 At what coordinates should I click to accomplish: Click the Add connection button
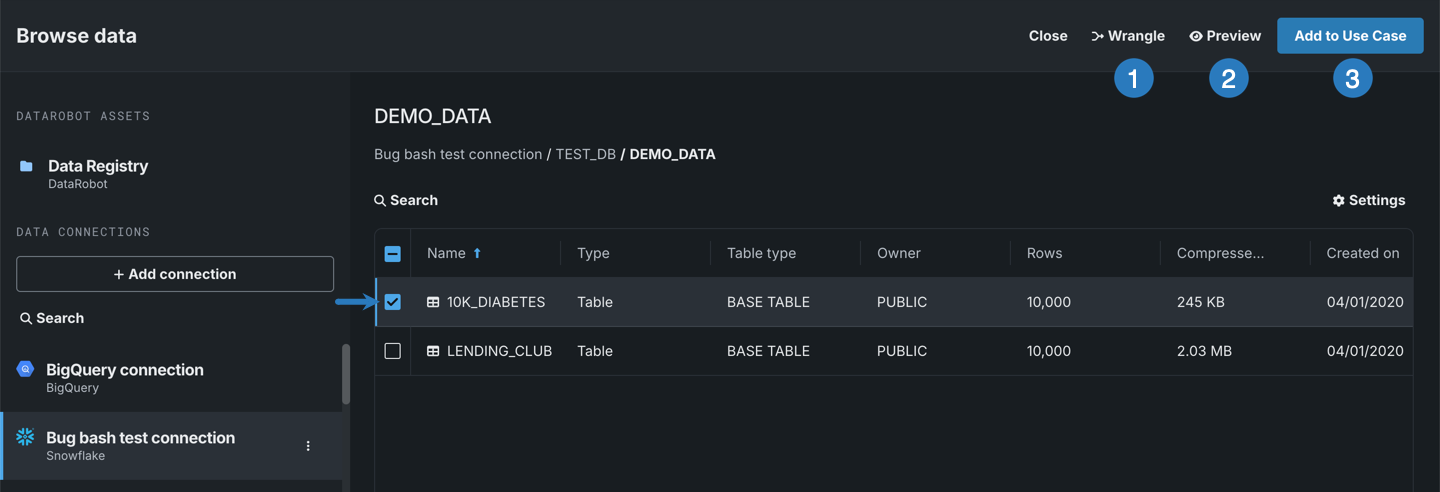coord(175,274)
